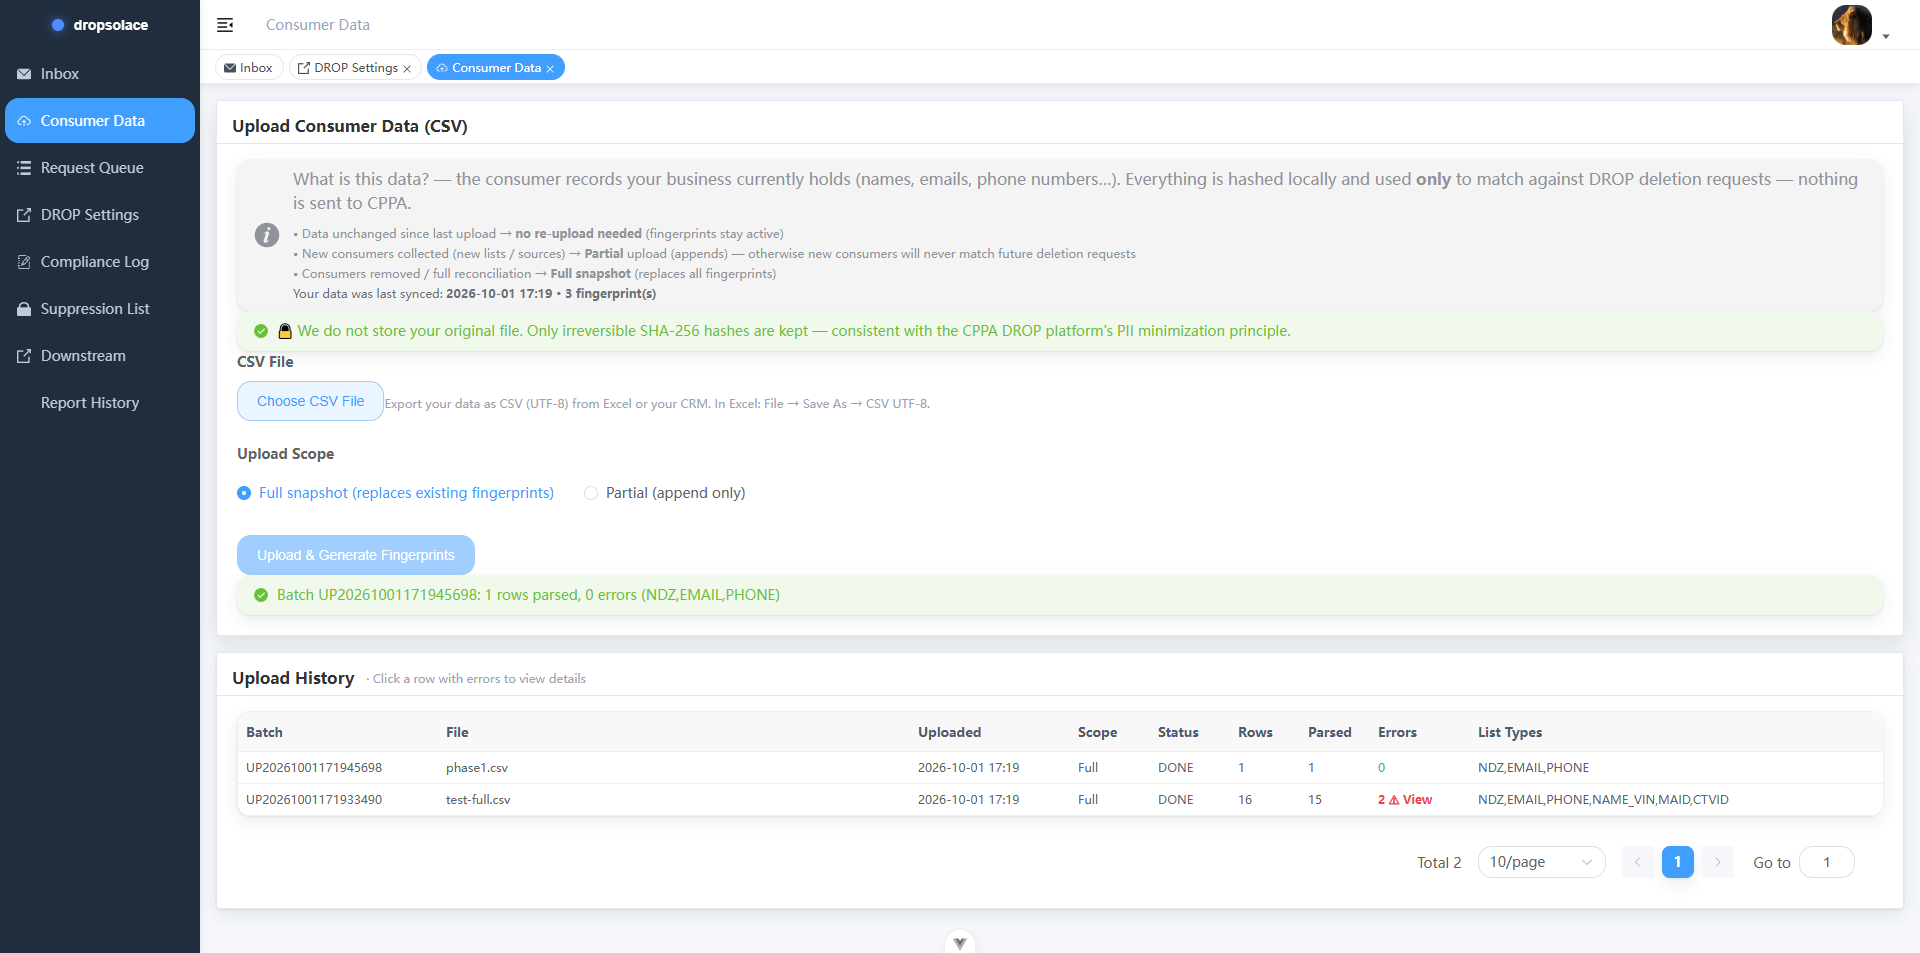Open Report History in the sidebar
Image resolution: width=1920 pixels, height=953 pixels.
tap(100, 403)
